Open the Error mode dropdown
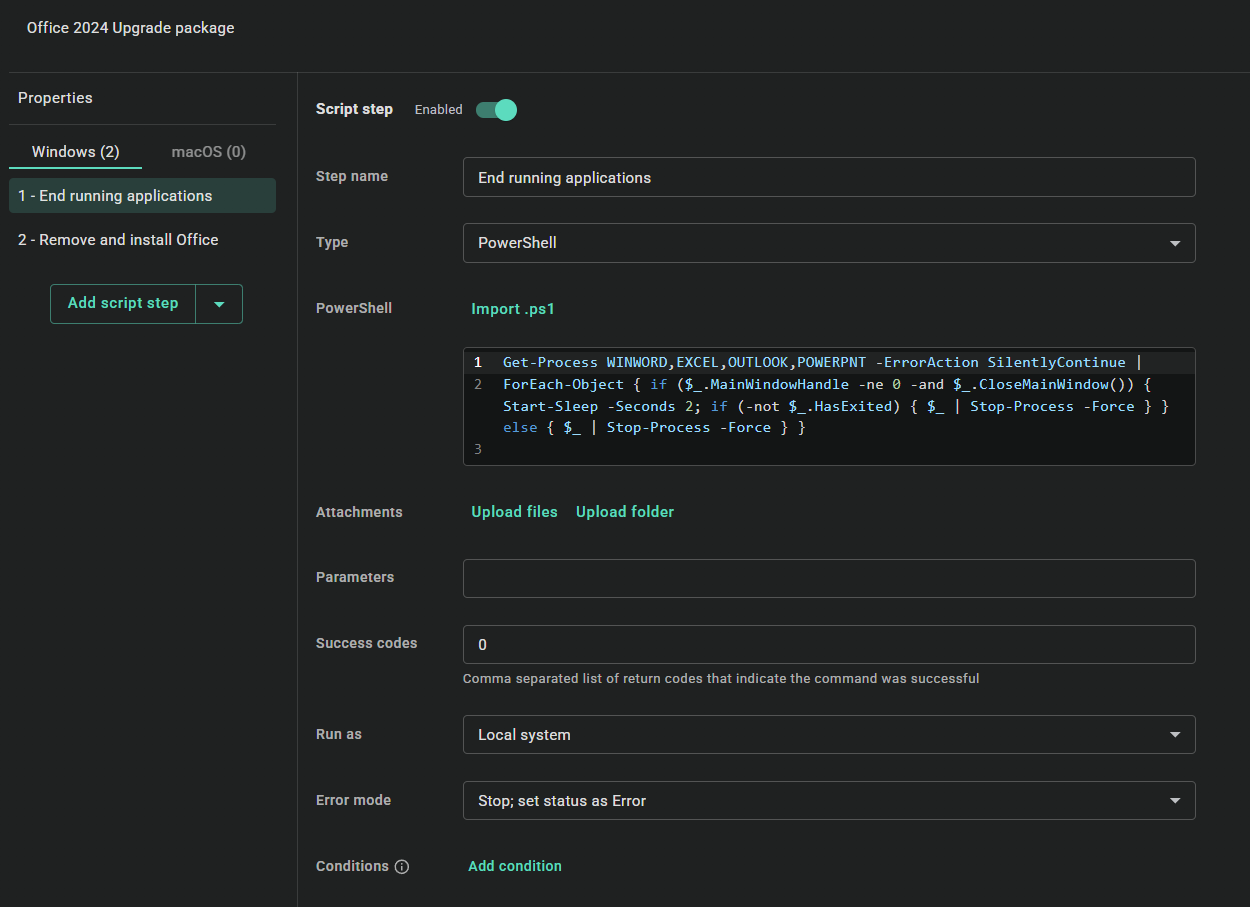 point(828,800)
